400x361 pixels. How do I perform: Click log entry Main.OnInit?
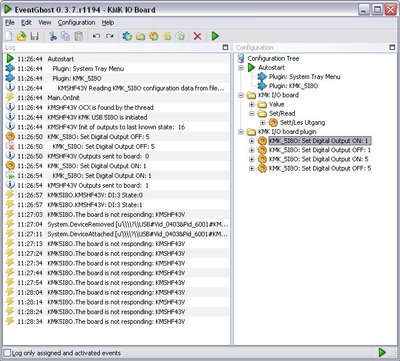point(63,98)
